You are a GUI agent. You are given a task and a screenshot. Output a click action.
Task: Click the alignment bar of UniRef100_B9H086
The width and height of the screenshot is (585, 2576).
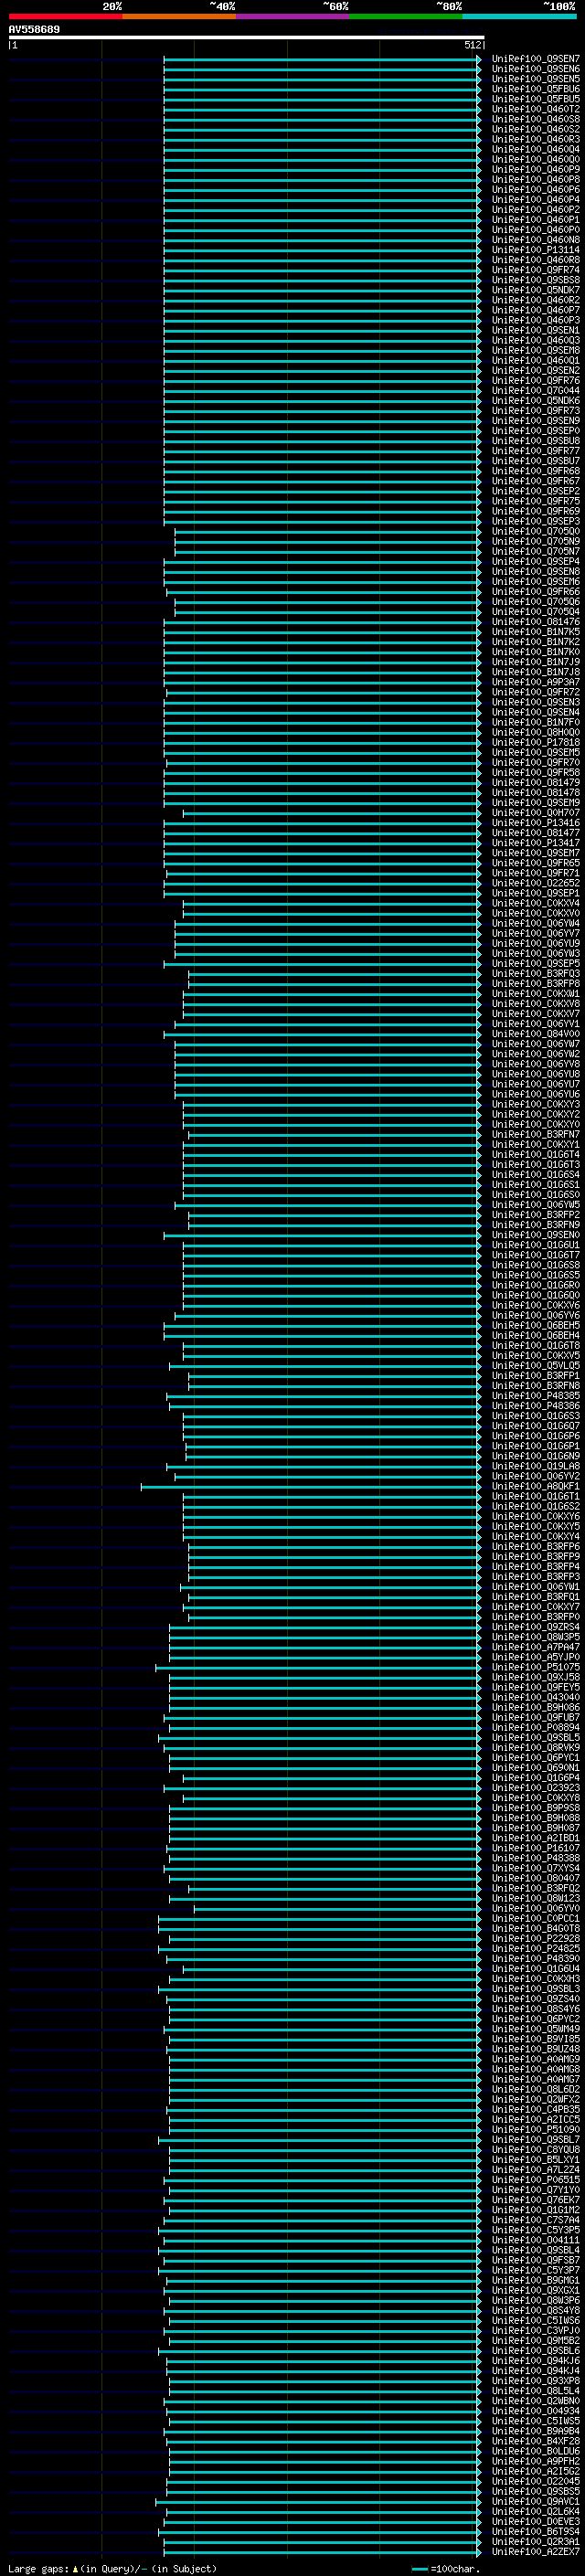coord(324,1708)
